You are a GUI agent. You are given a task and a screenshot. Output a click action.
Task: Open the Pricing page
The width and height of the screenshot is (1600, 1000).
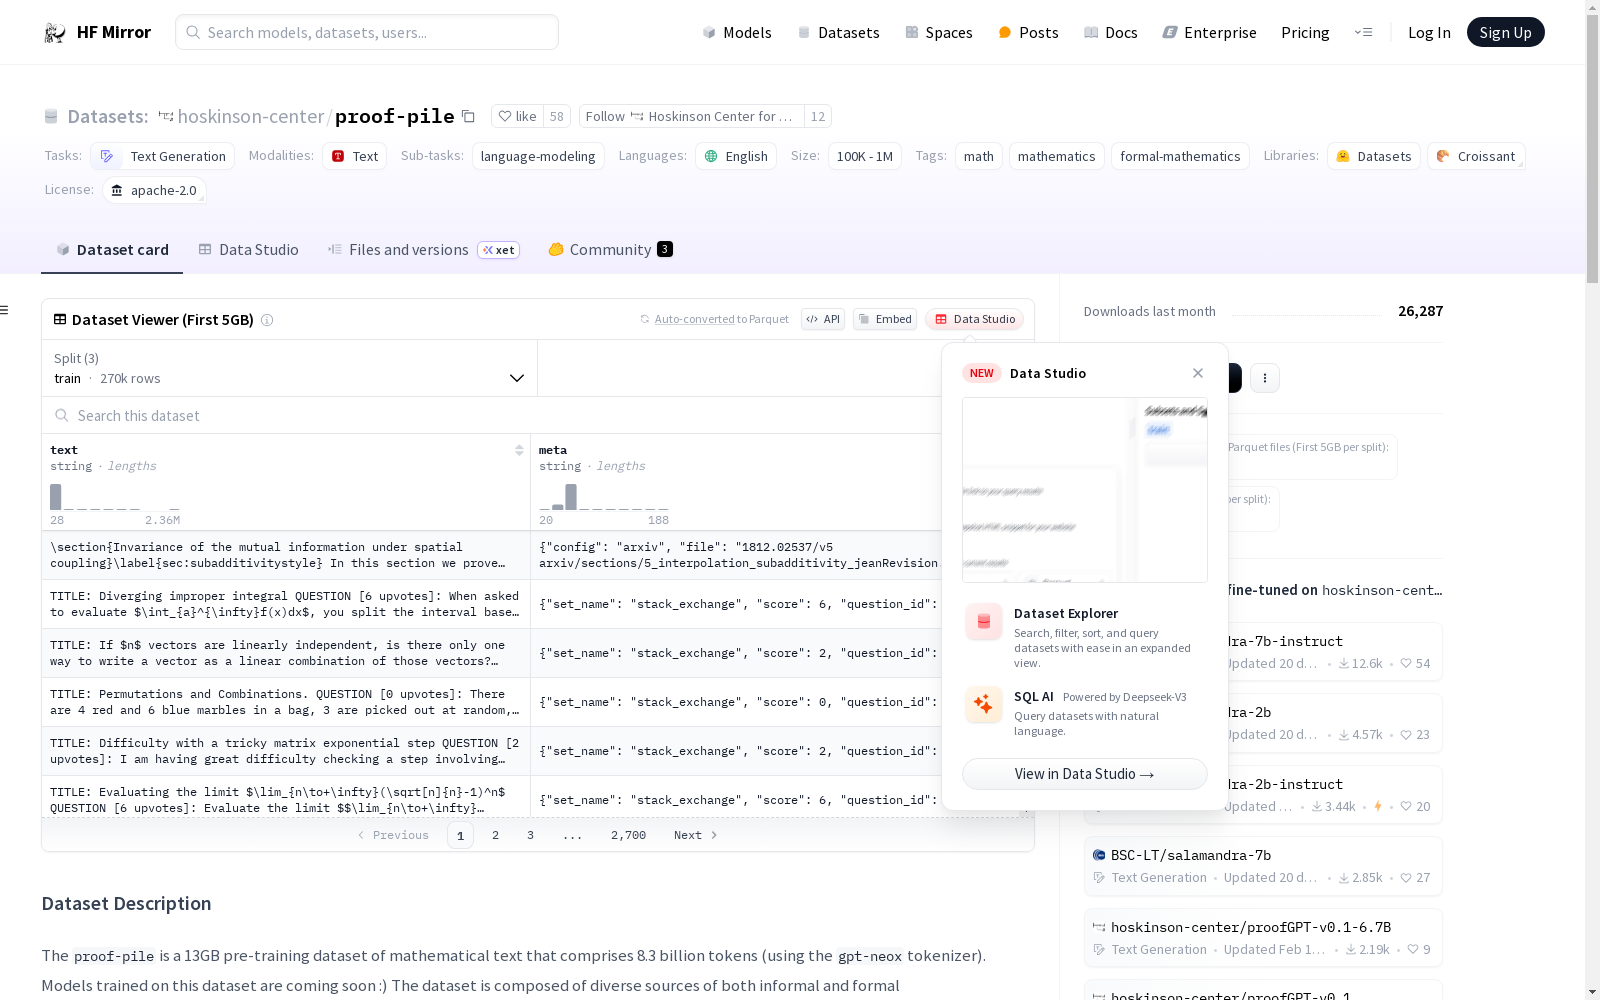[1305, 32]
